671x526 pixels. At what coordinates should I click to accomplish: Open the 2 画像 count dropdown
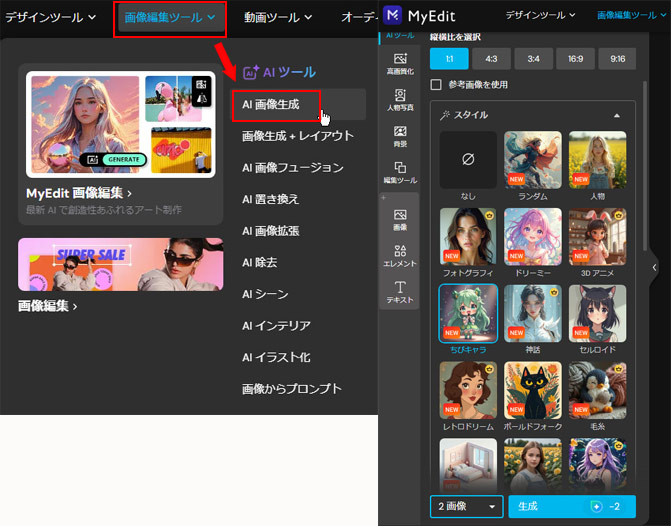466,507
